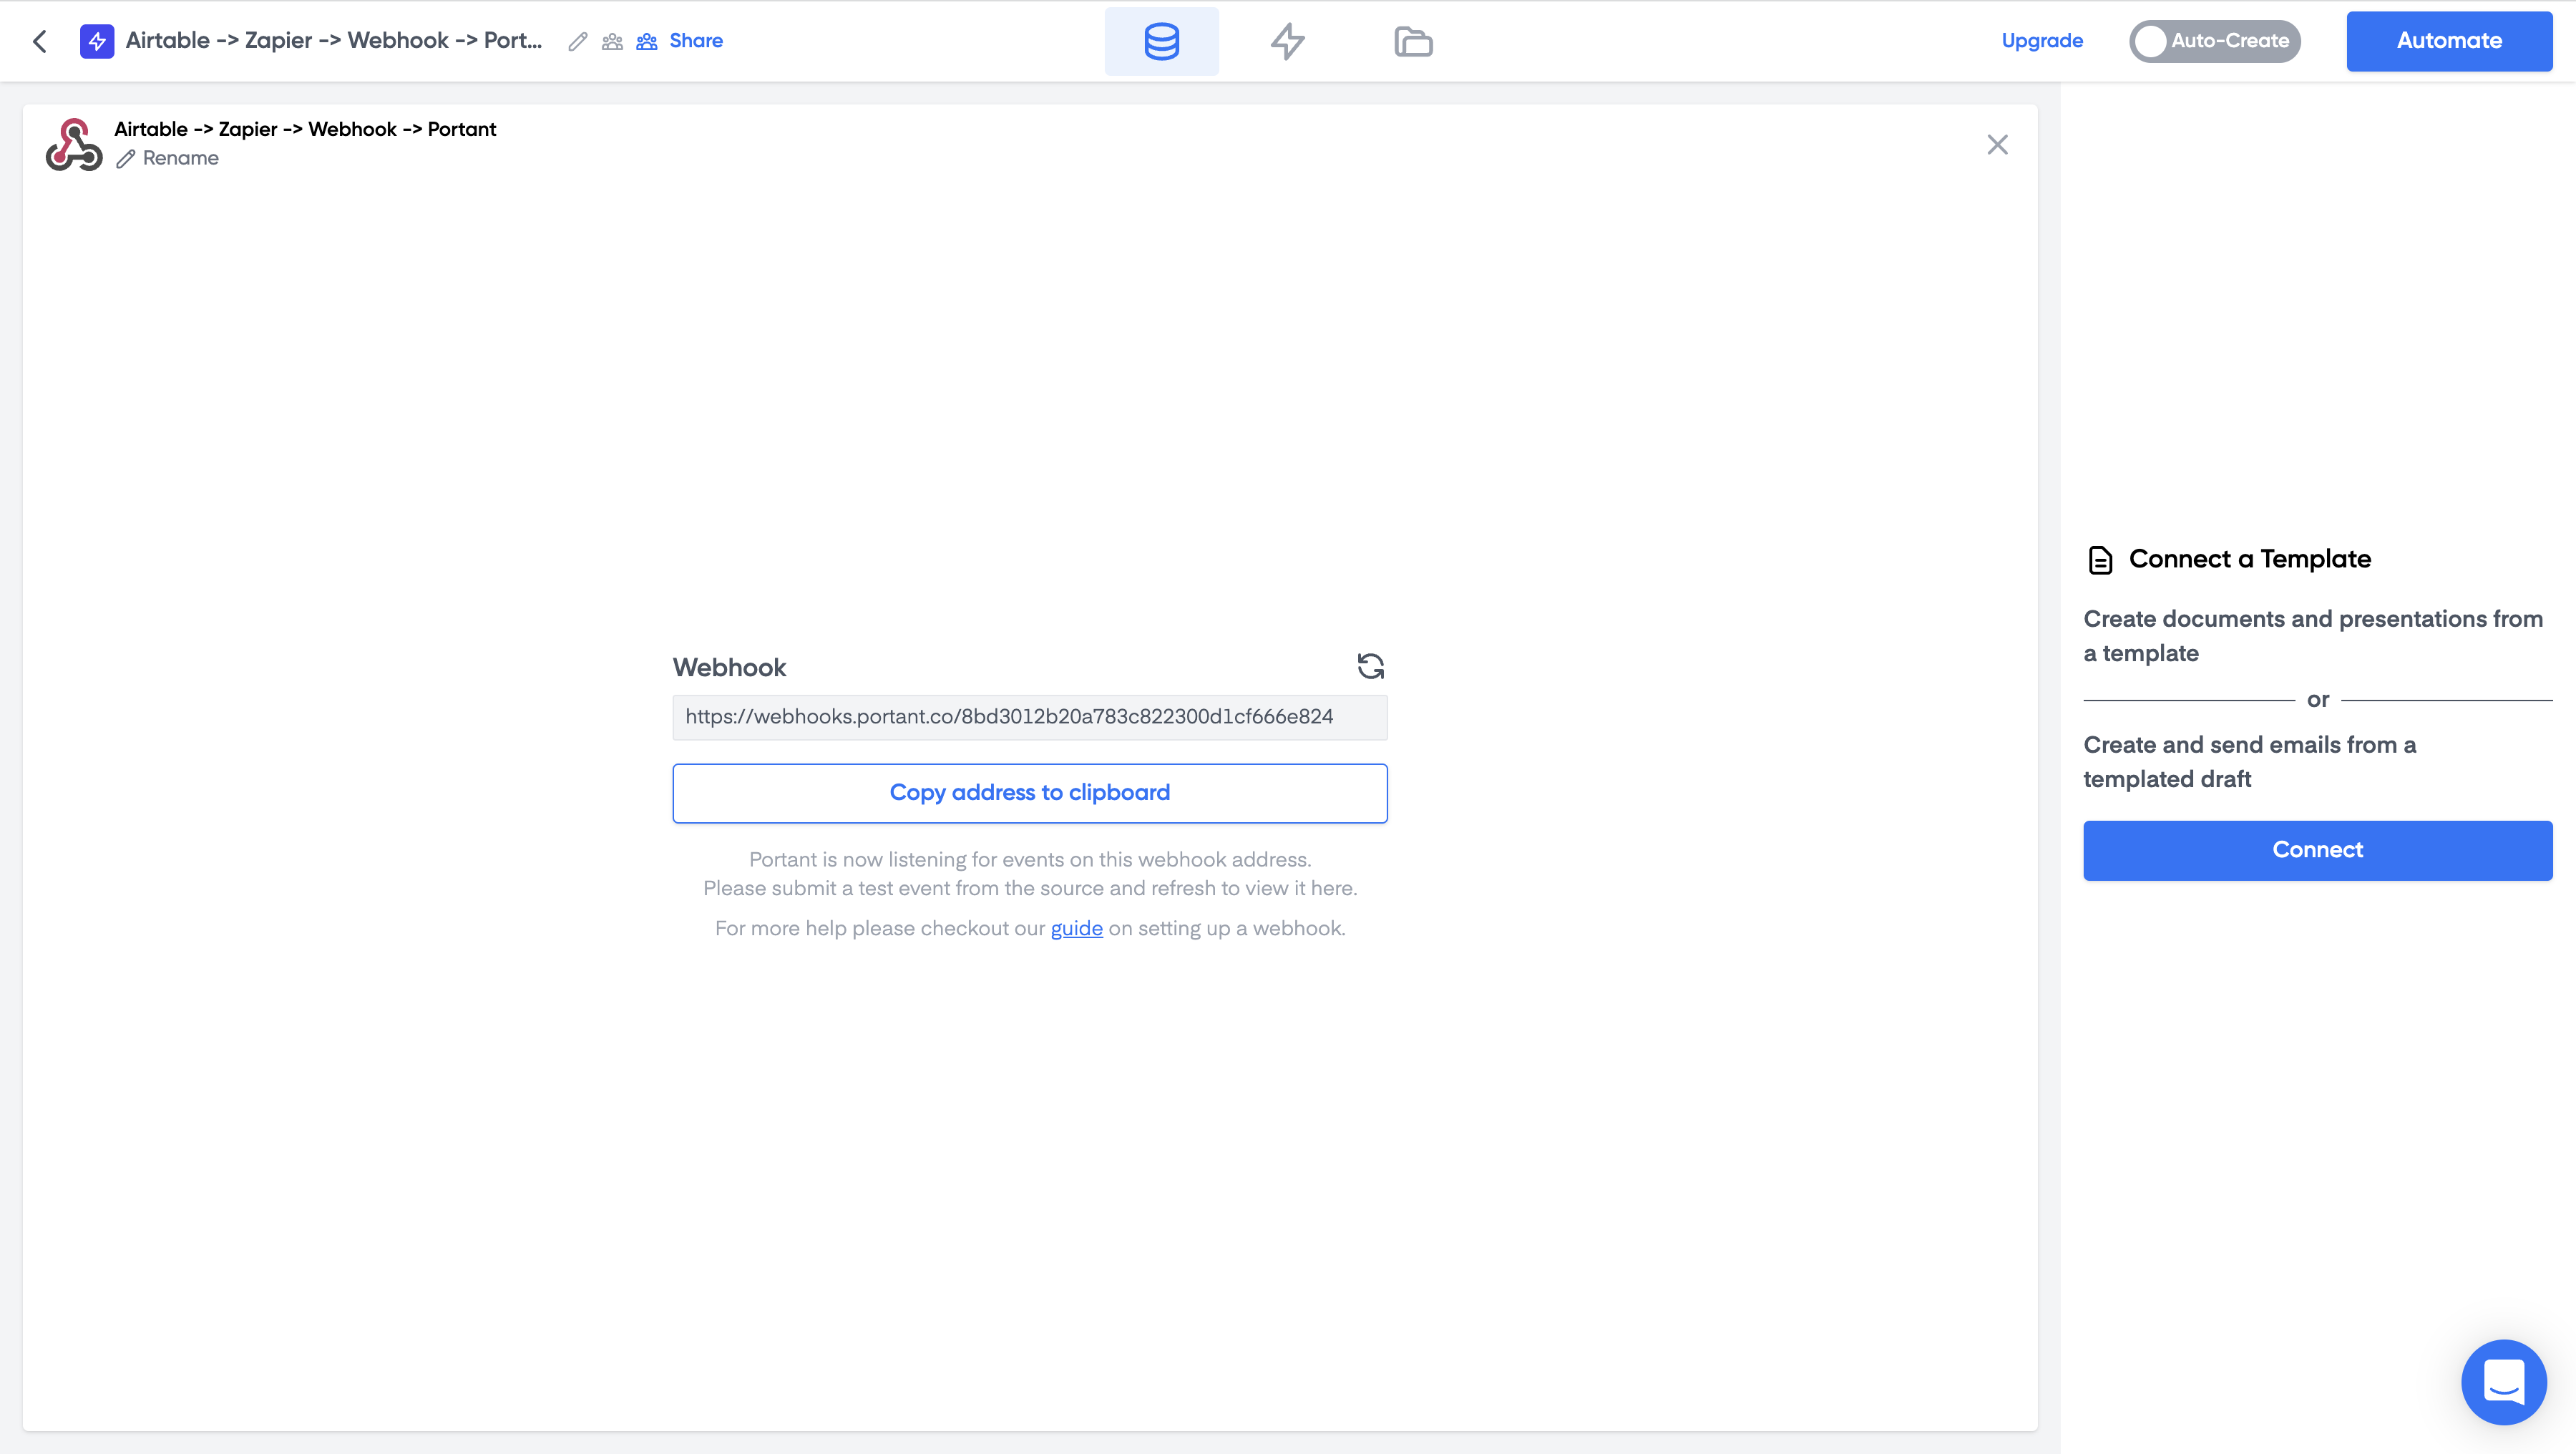
Task: Click the Share link
Action: pos(695,41)
